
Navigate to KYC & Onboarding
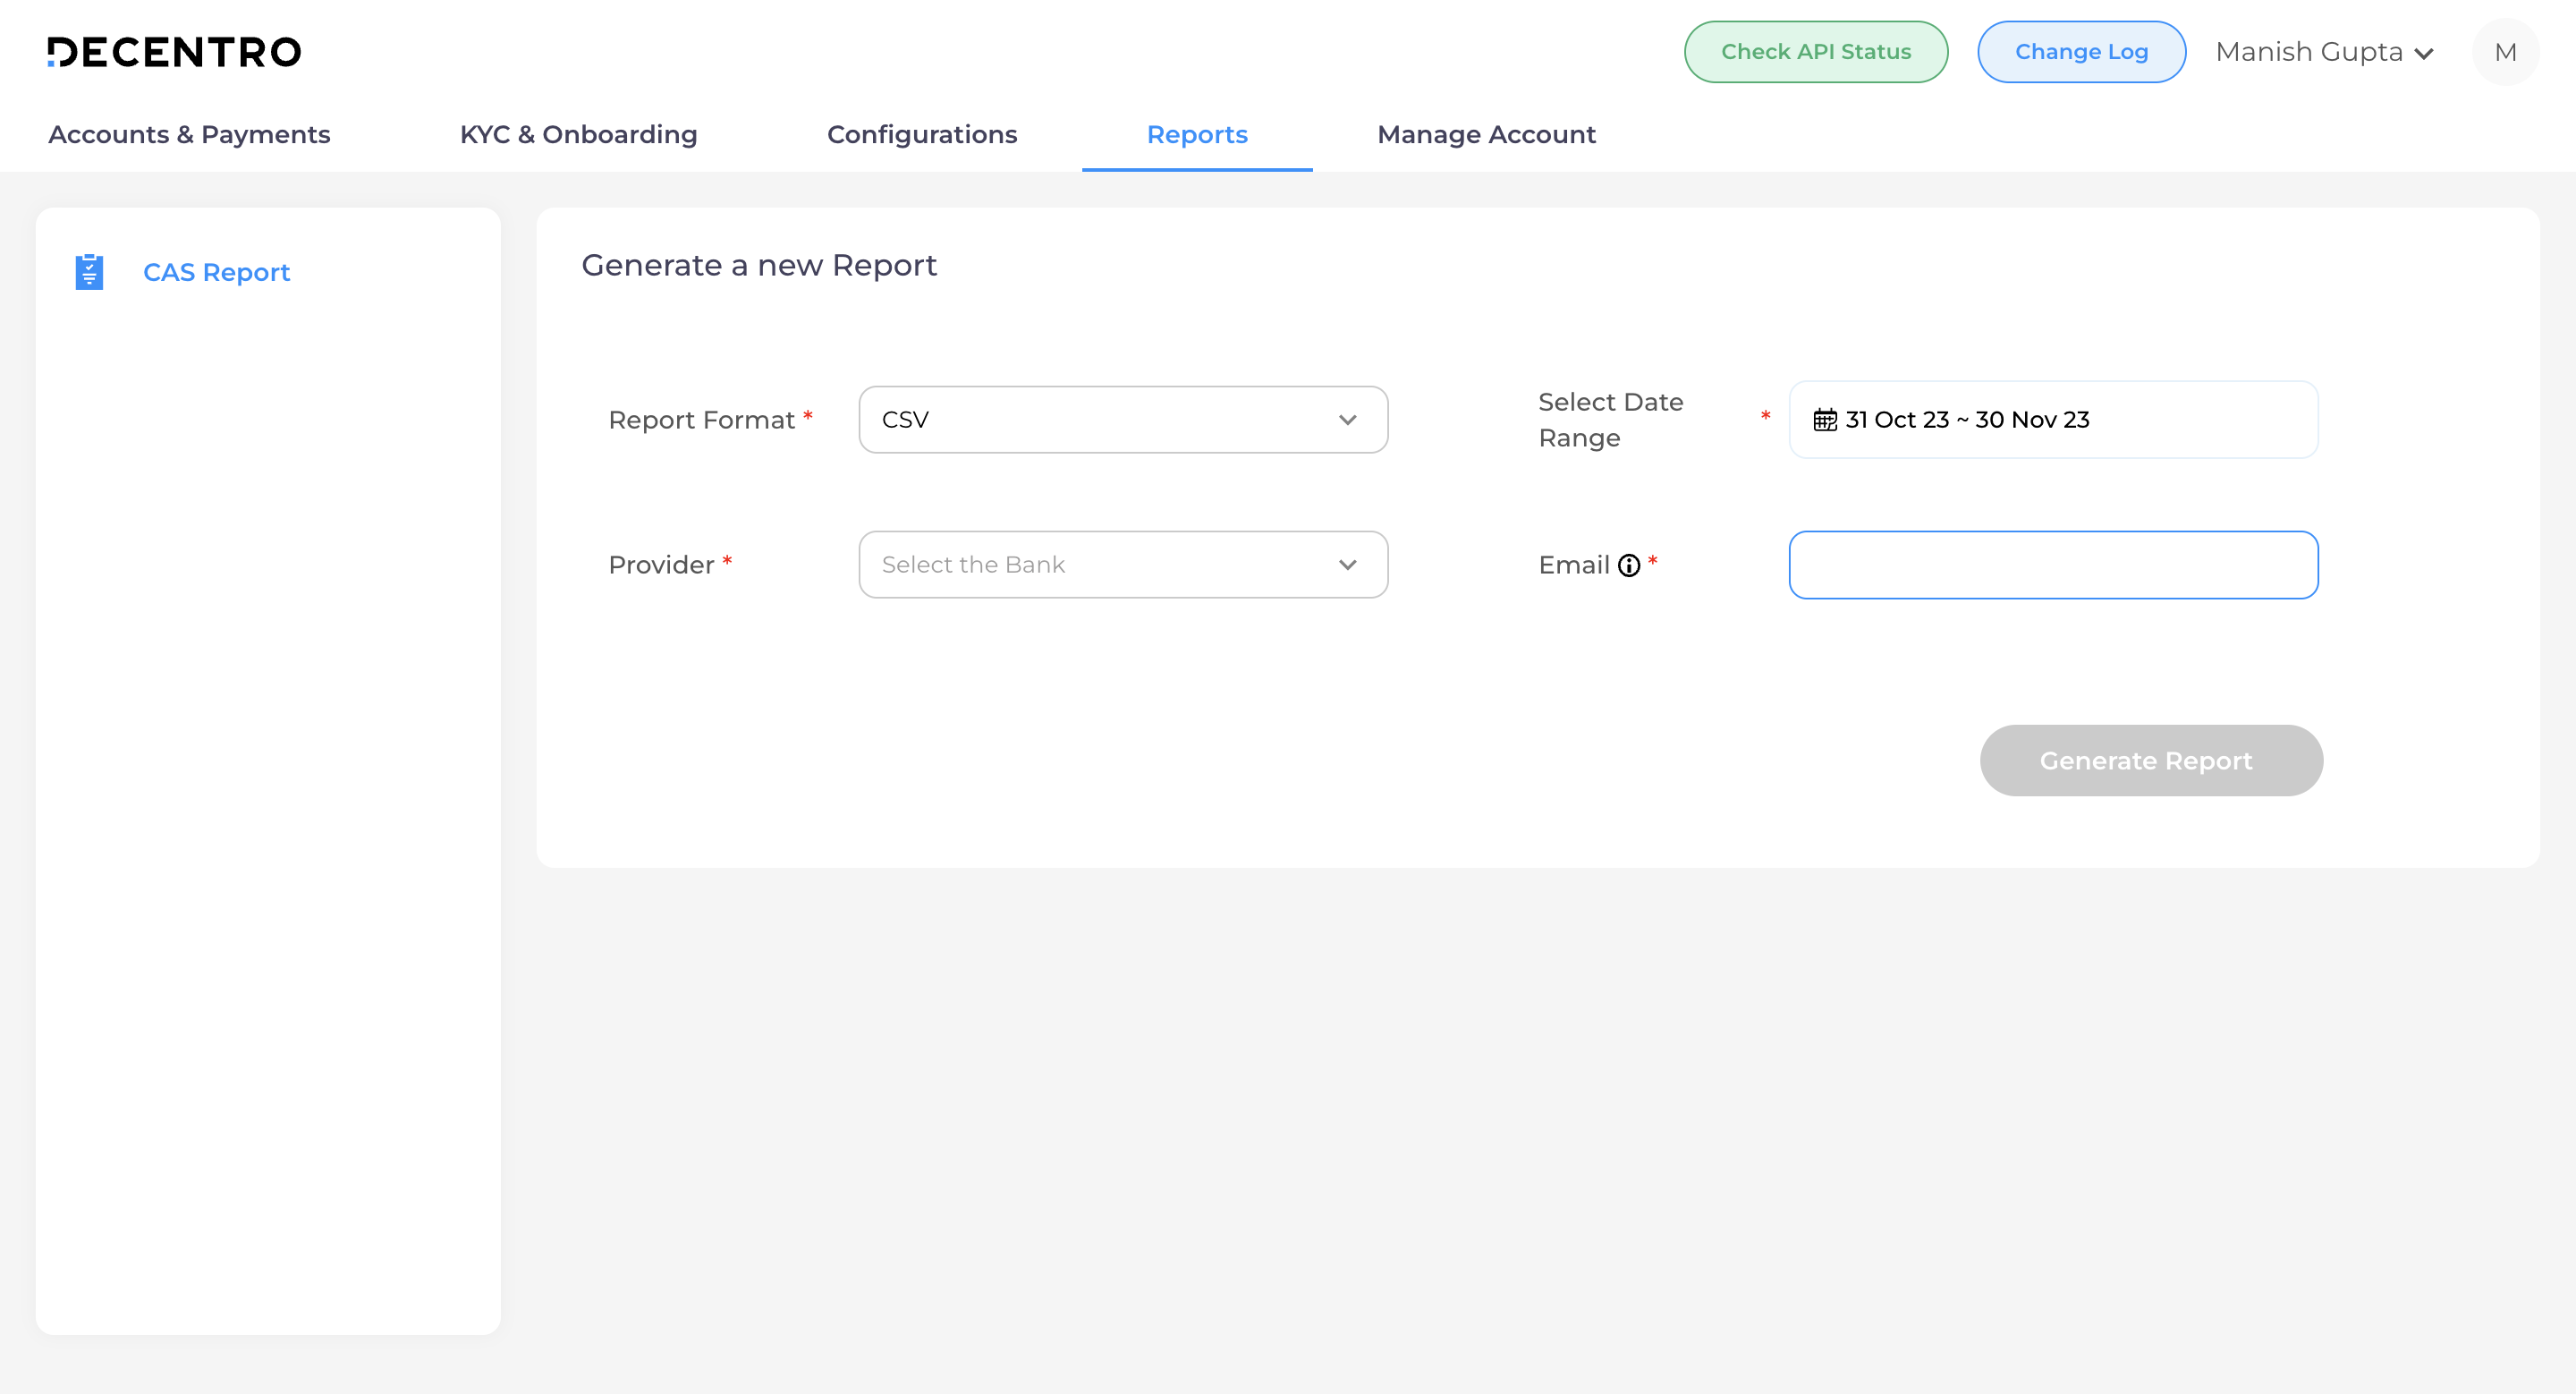coord(578,135)
